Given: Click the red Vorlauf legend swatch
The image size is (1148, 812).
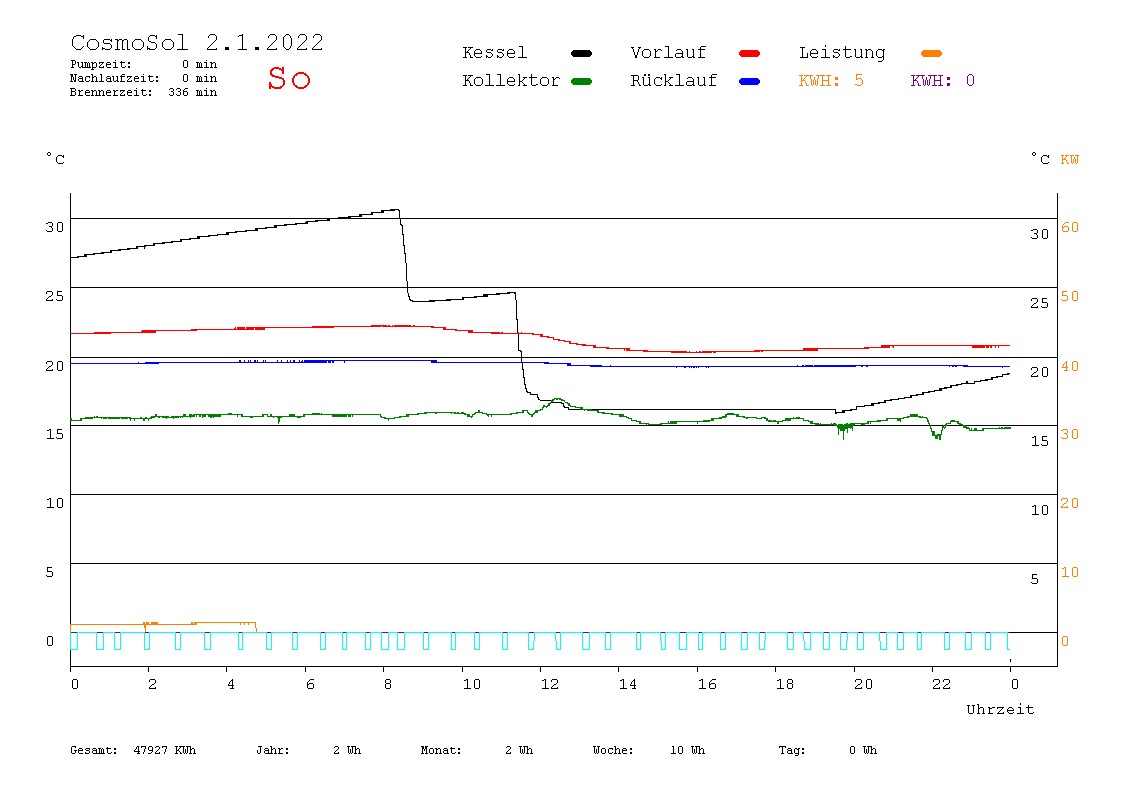Looking at the screenshot, I should coord(750,53).
